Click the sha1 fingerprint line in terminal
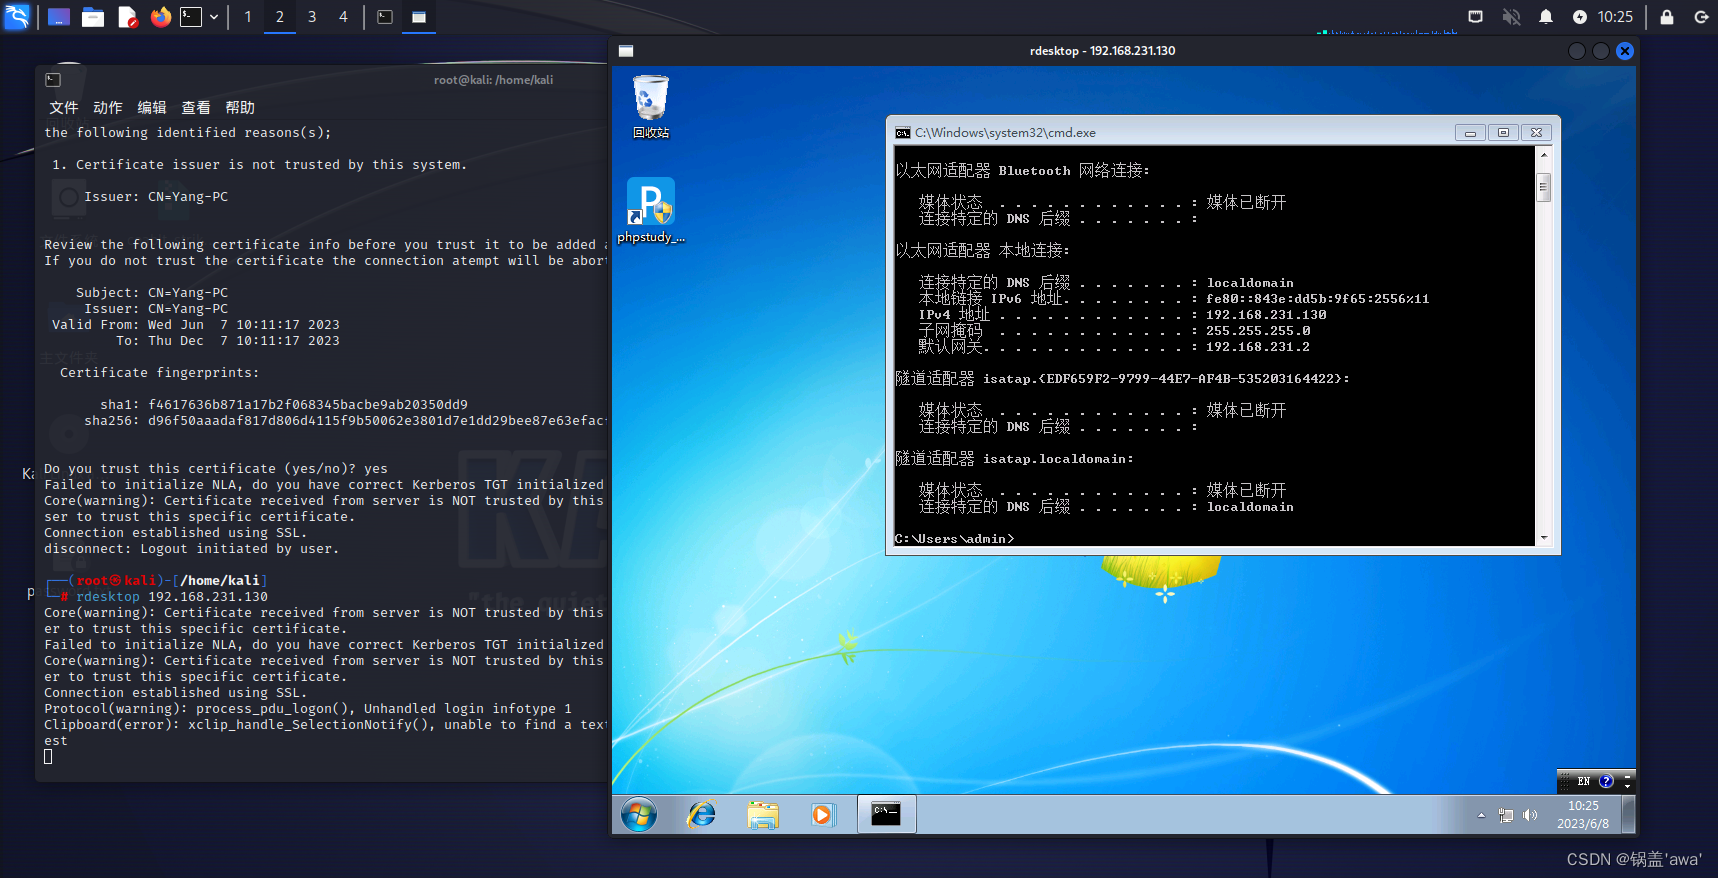The image size is (1718, 878). [x=284, y=405]
